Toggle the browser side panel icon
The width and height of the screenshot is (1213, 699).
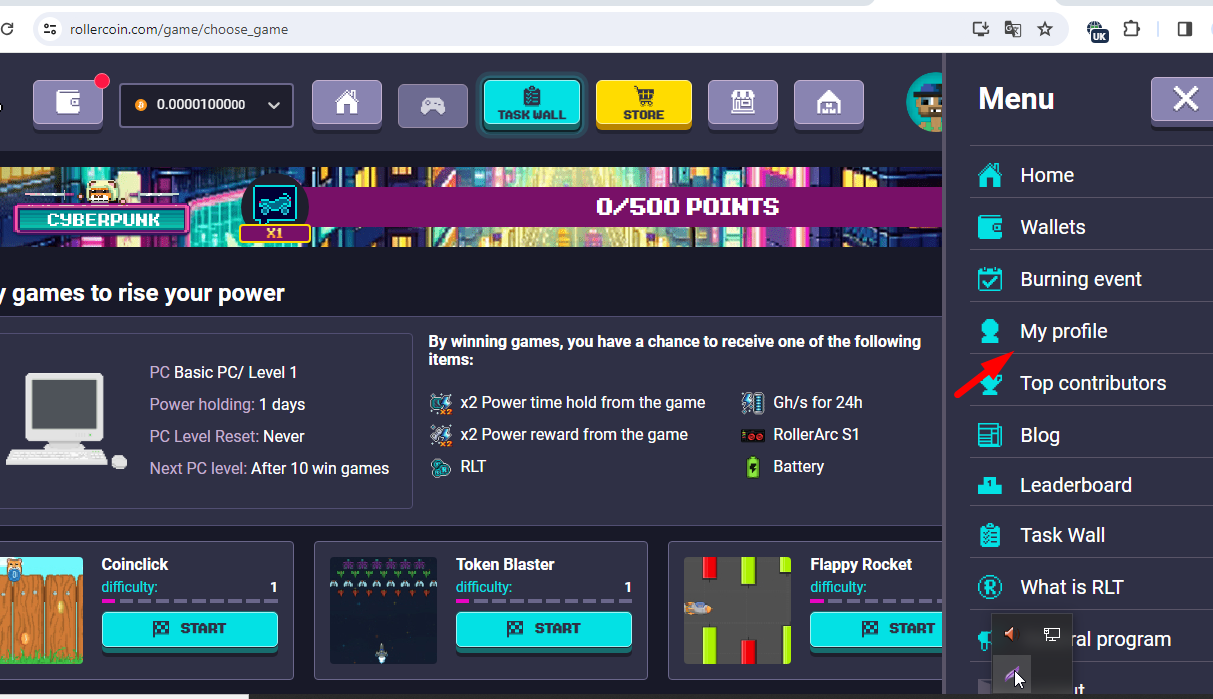tap(1185, 29)
